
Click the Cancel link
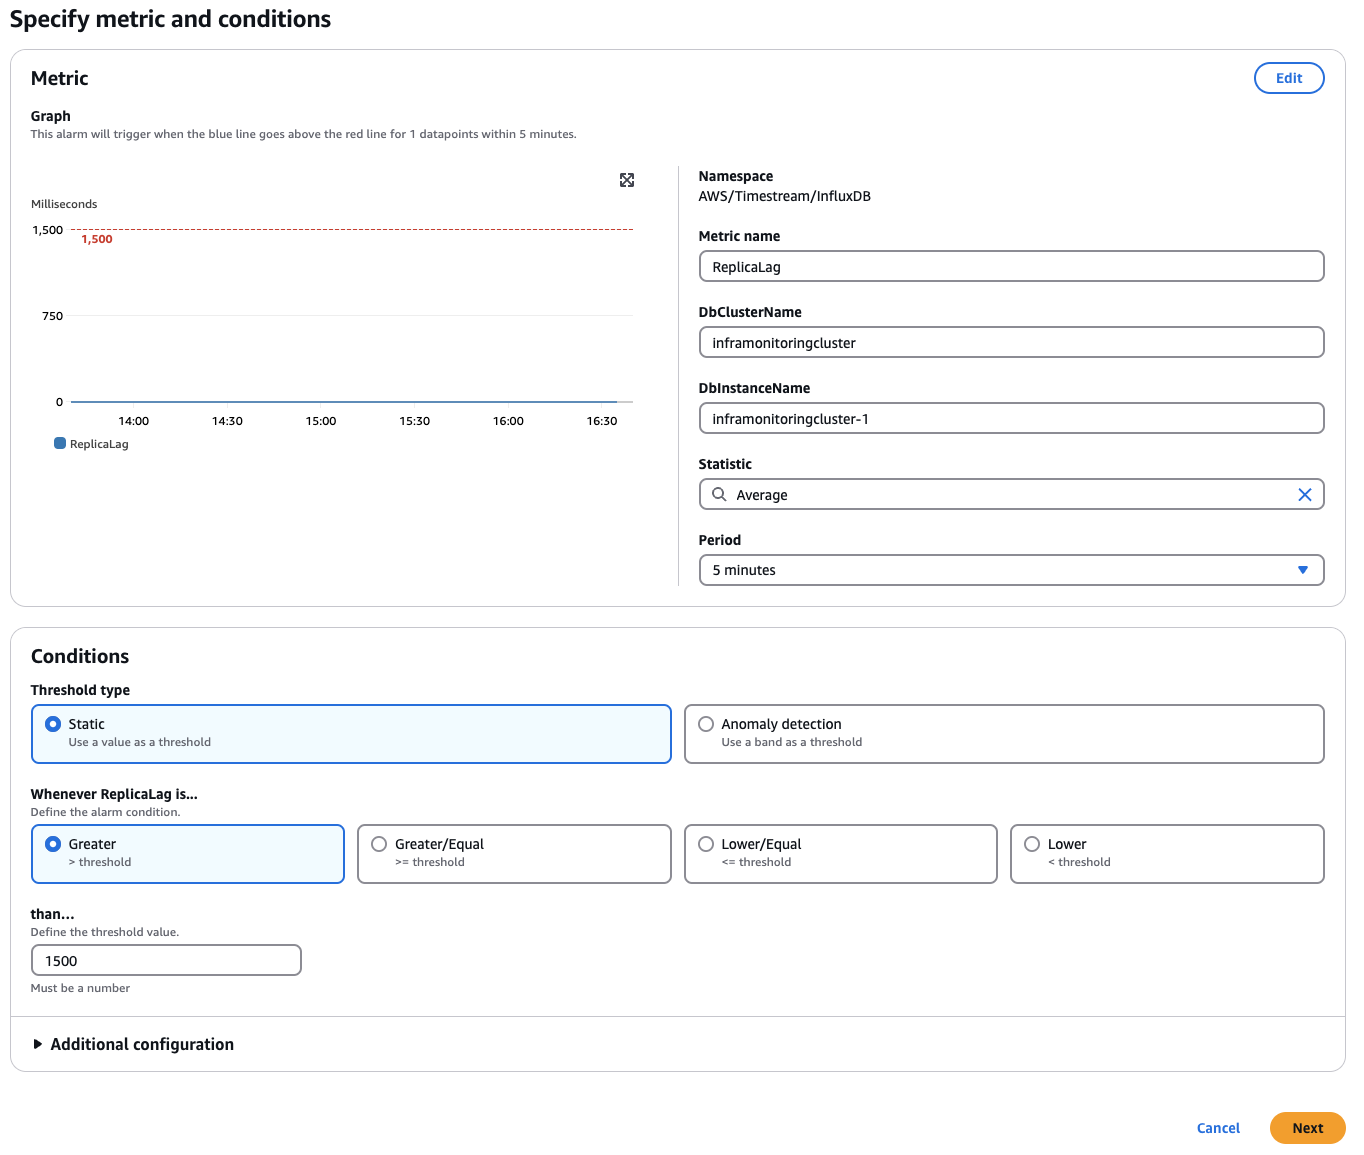click(x=1217, y=1127)
